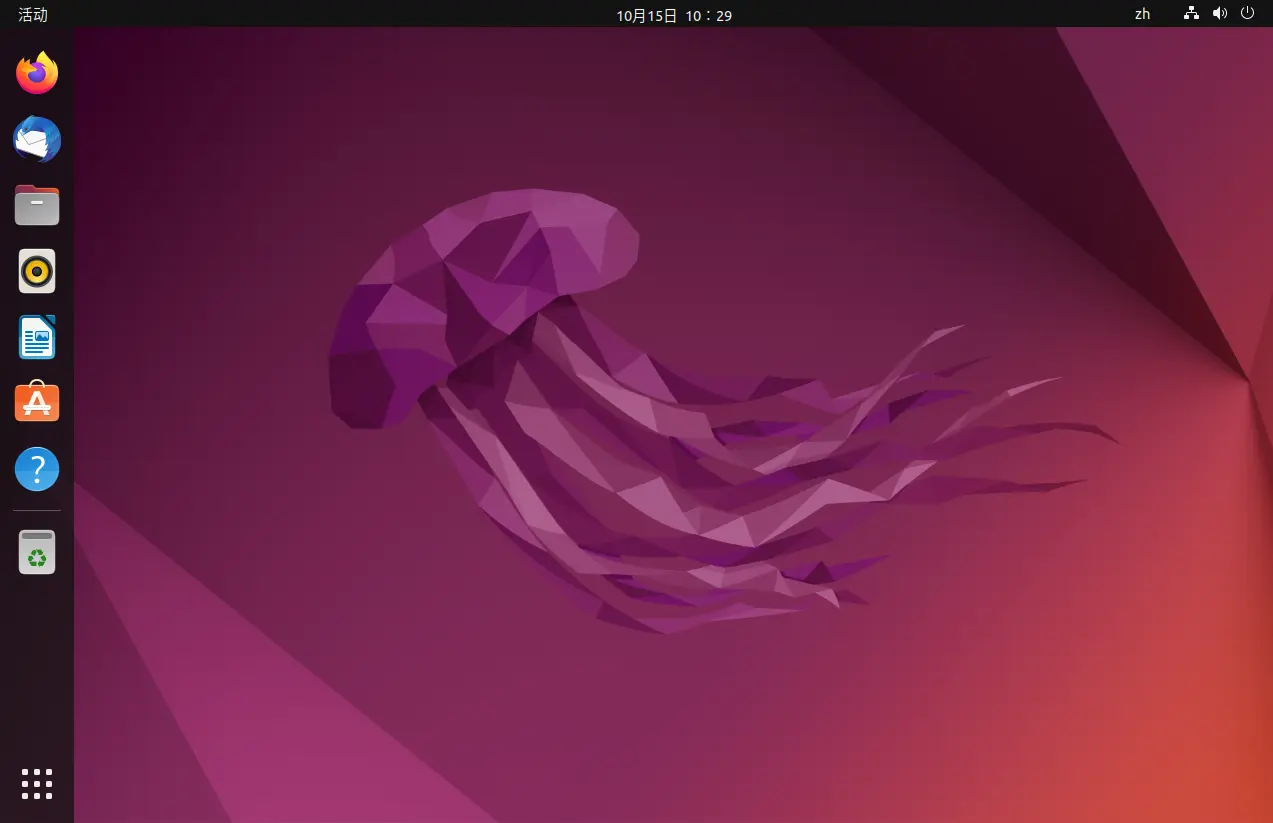The height and width of the screenshot is (823, 1273).
Task: Open the Trash bin icon
Action: tap(37, 552)
